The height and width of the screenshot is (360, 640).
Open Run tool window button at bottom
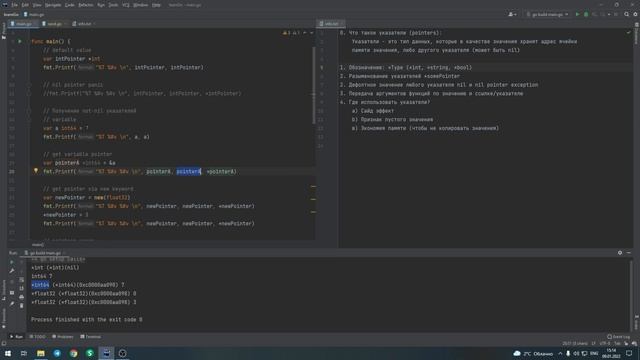click(16, 337)
